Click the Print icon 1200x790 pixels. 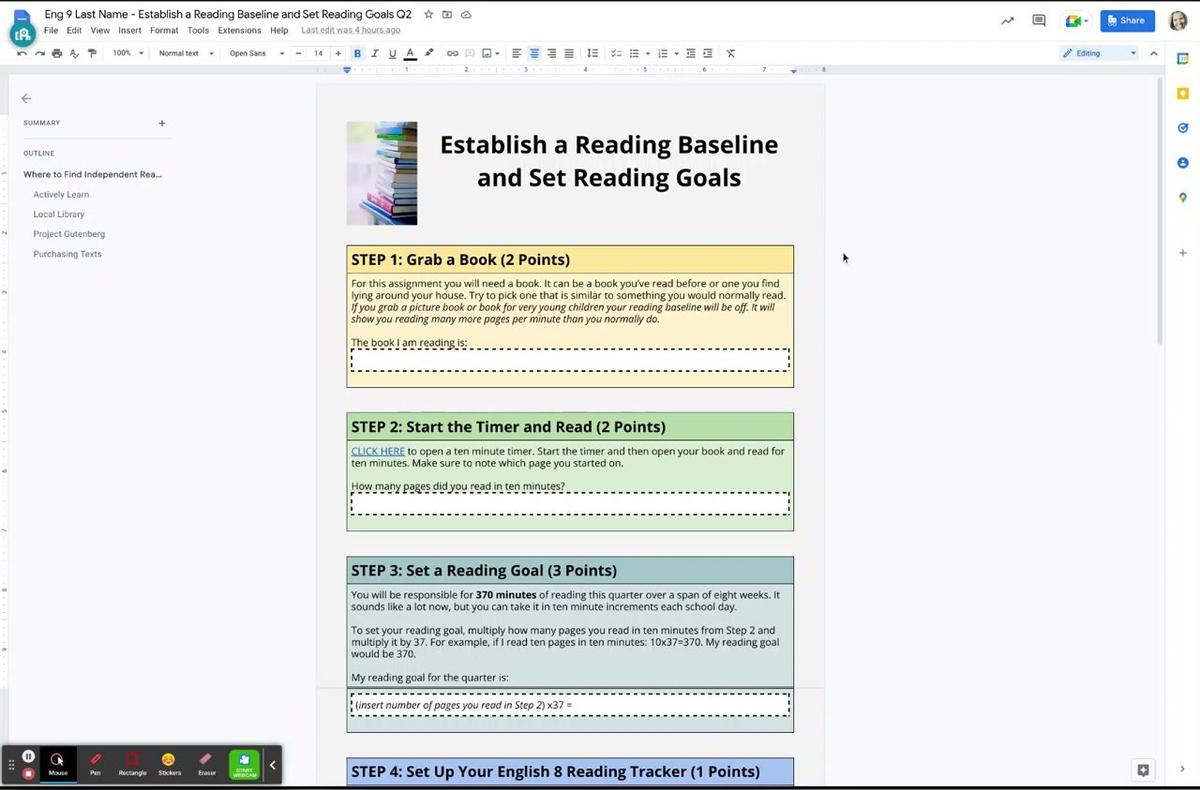point(56,53)
